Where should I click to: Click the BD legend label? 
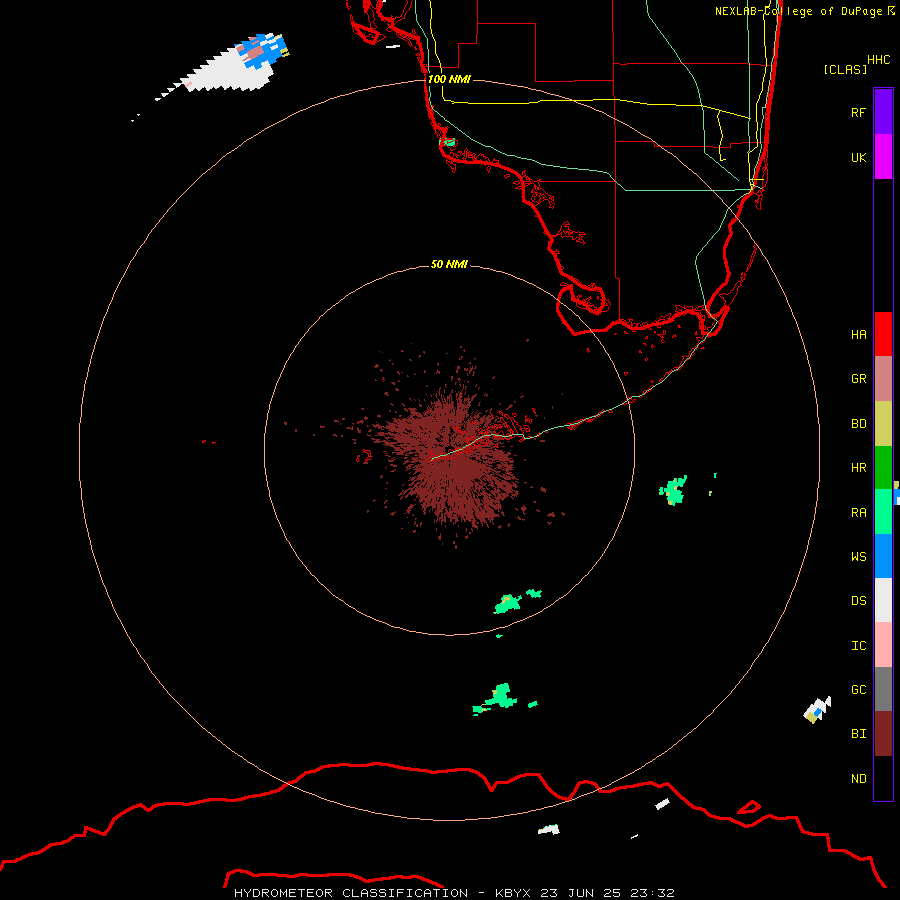(858, 424)
